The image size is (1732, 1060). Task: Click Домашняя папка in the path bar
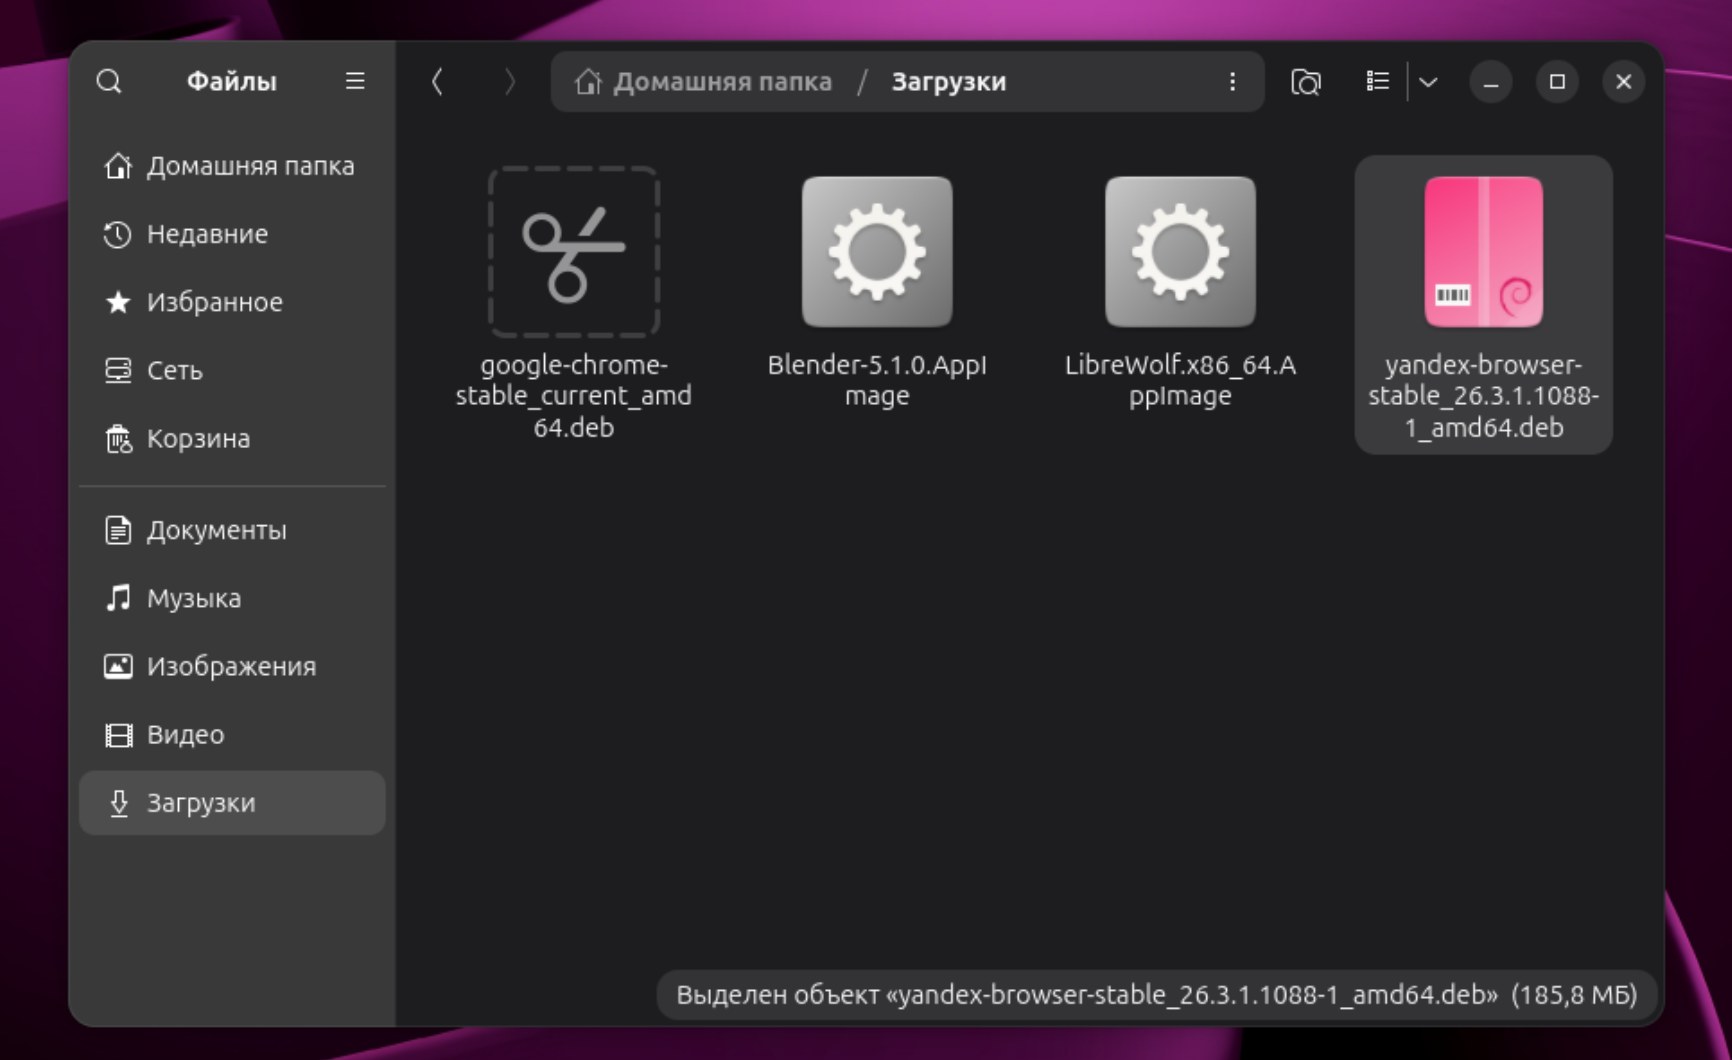pyautogui.click(x=721, y=82)
